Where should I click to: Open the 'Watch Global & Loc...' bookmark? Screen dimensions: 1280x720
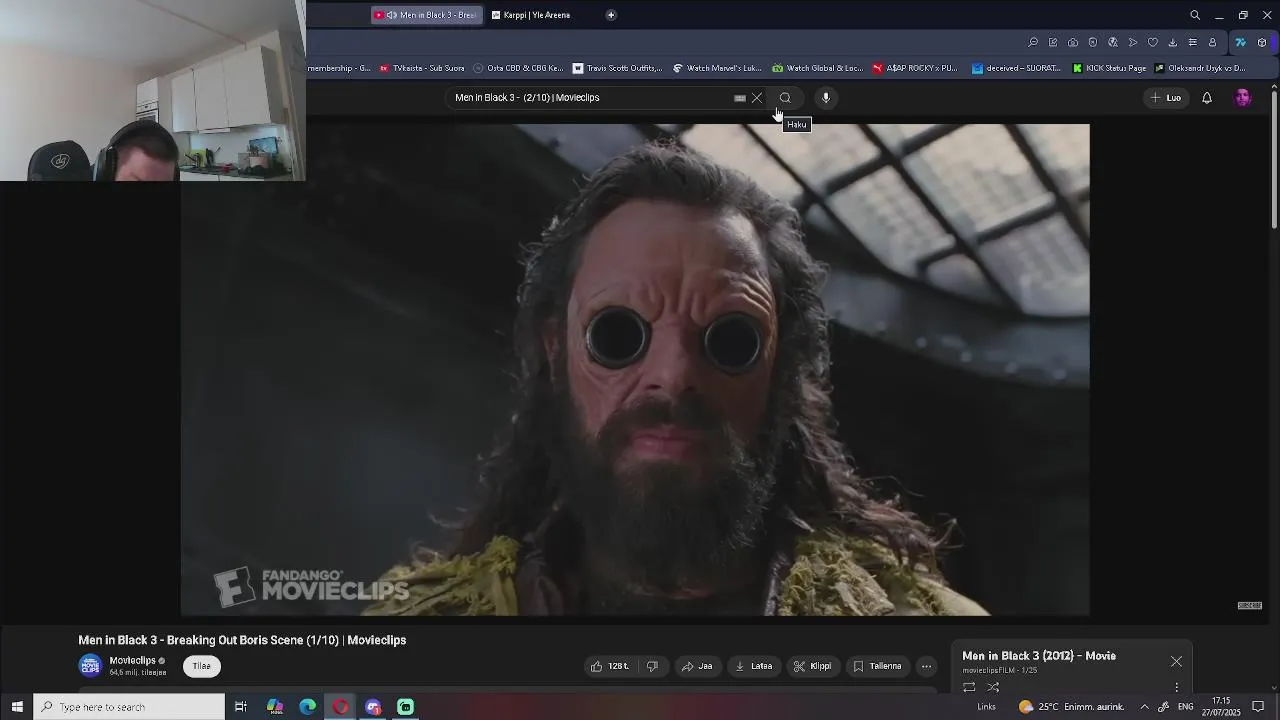click(x=818, y=68)
